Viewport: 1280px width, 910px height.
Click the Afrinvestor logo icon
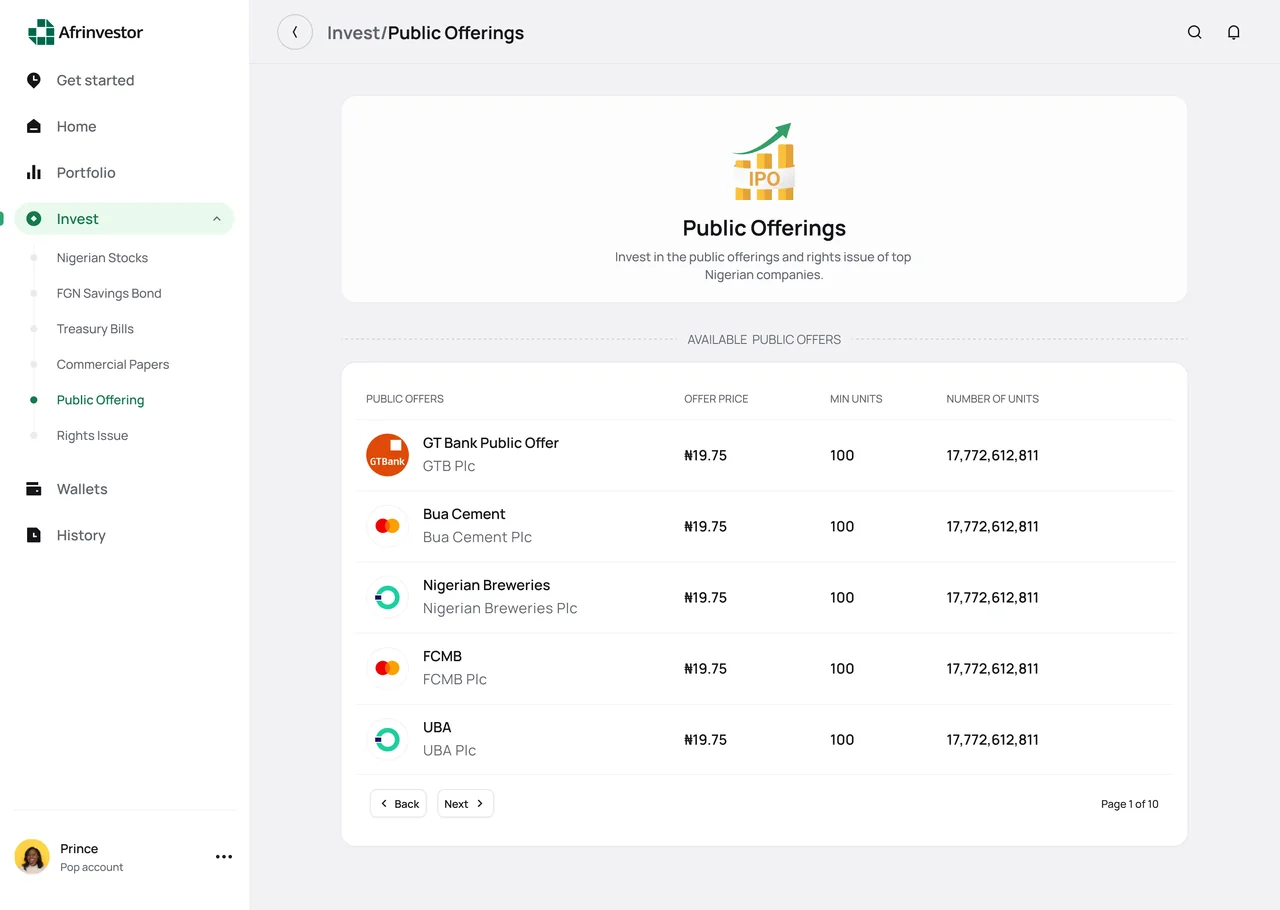click(41, 32)
